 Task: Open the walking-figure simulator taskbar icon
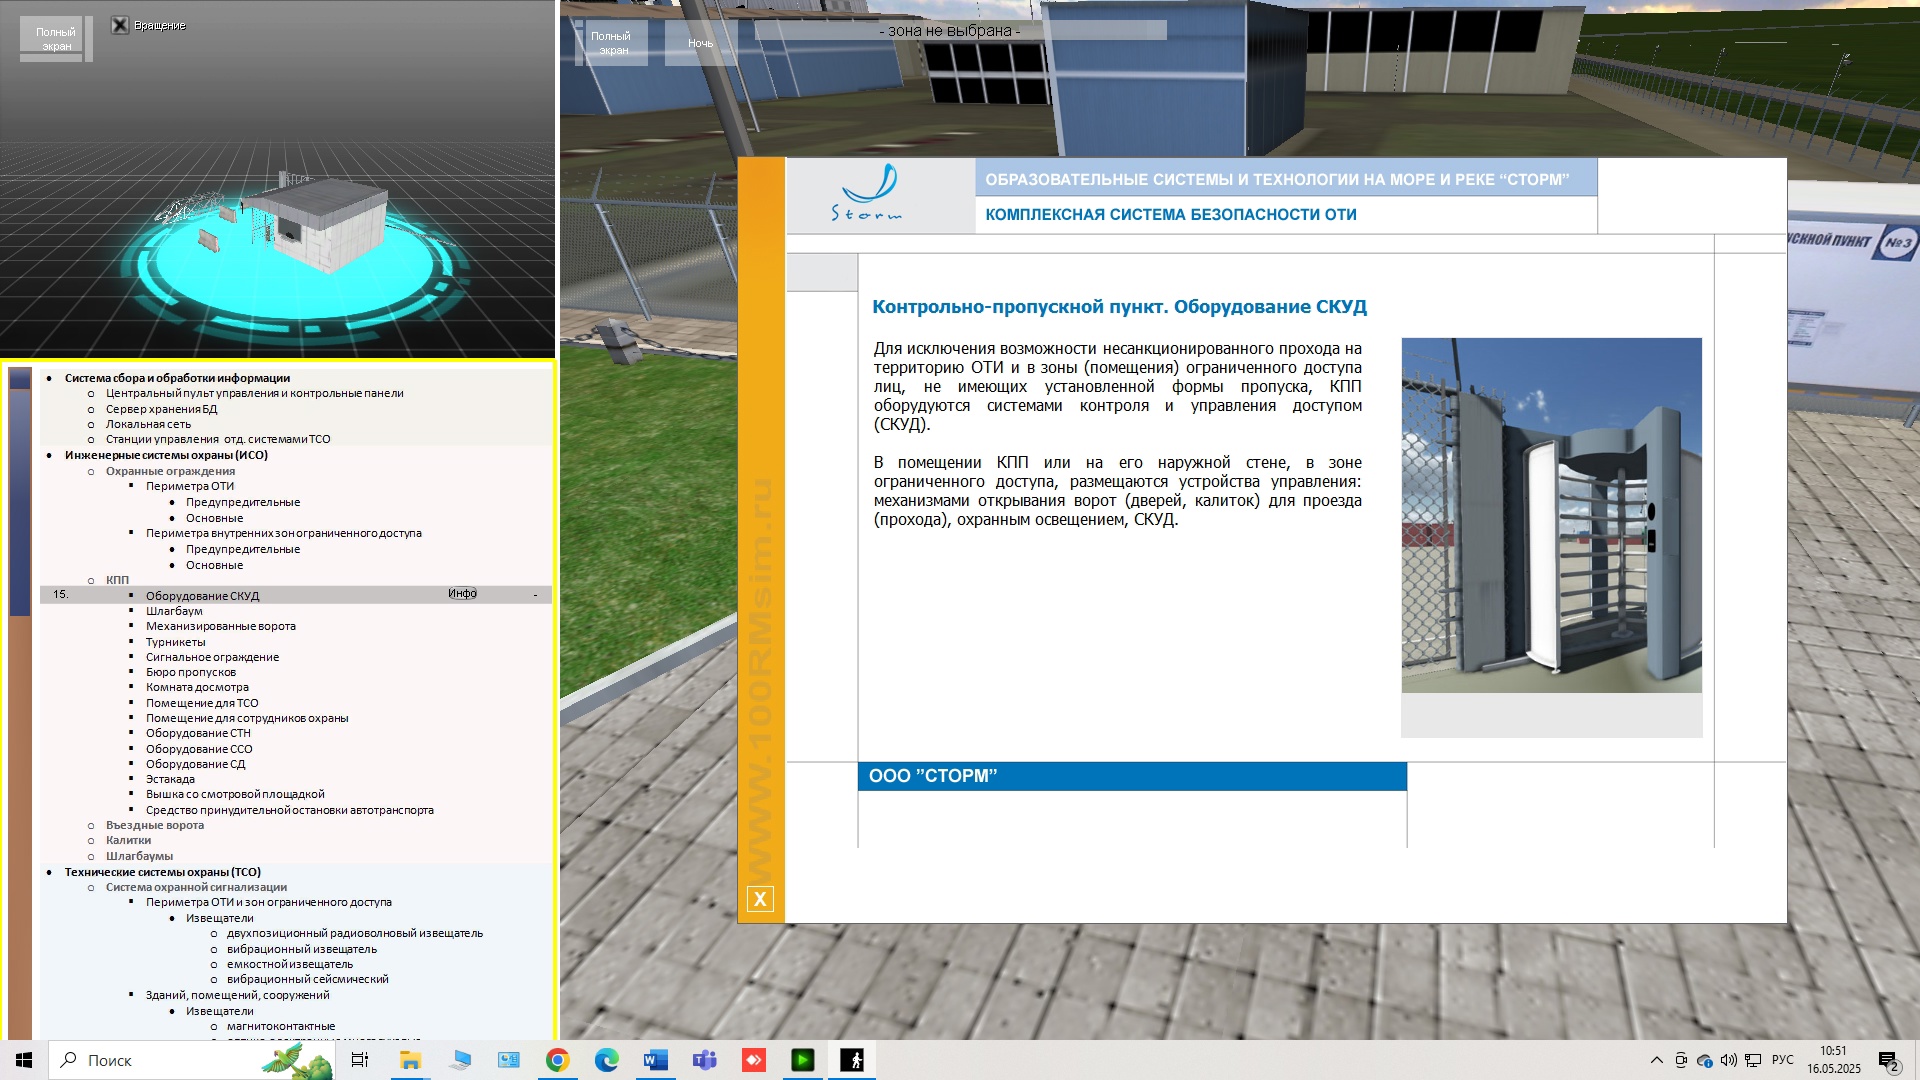click(x=852, y=1060)
